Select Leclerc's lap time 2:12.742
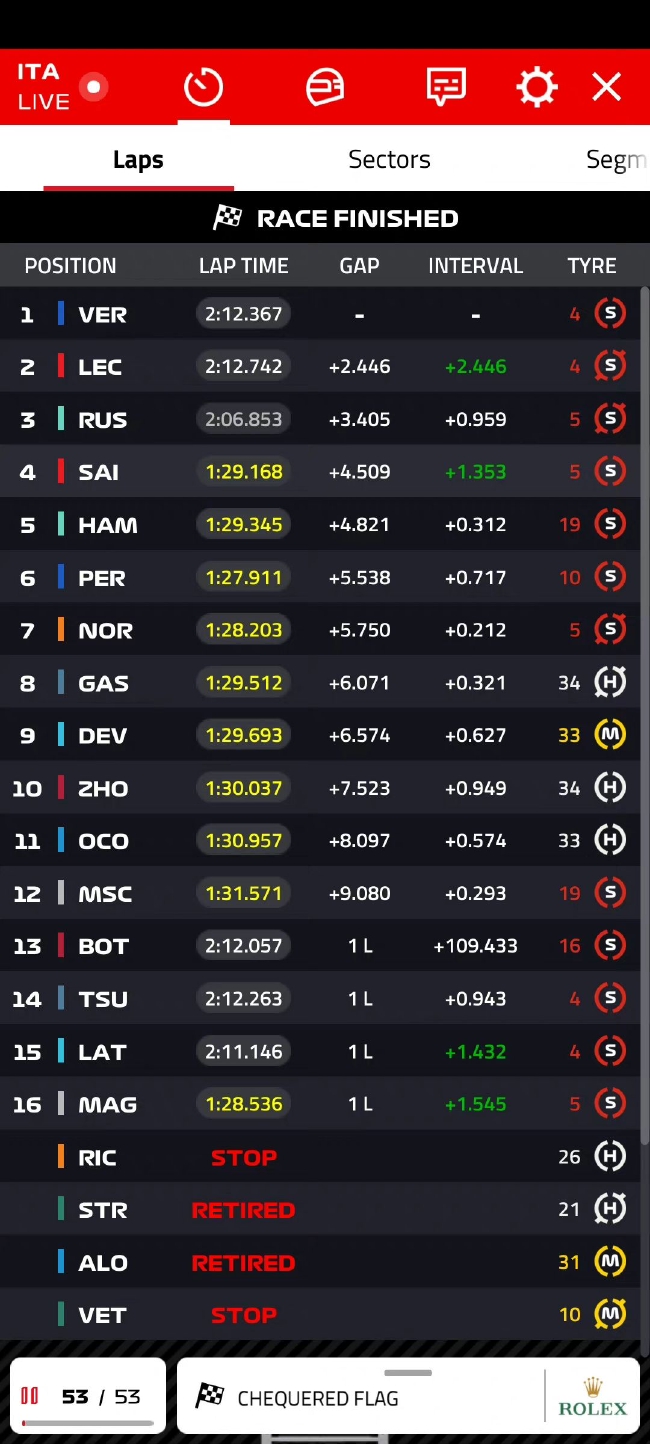This screenshot has width=650, height=1444. point(243,367)
